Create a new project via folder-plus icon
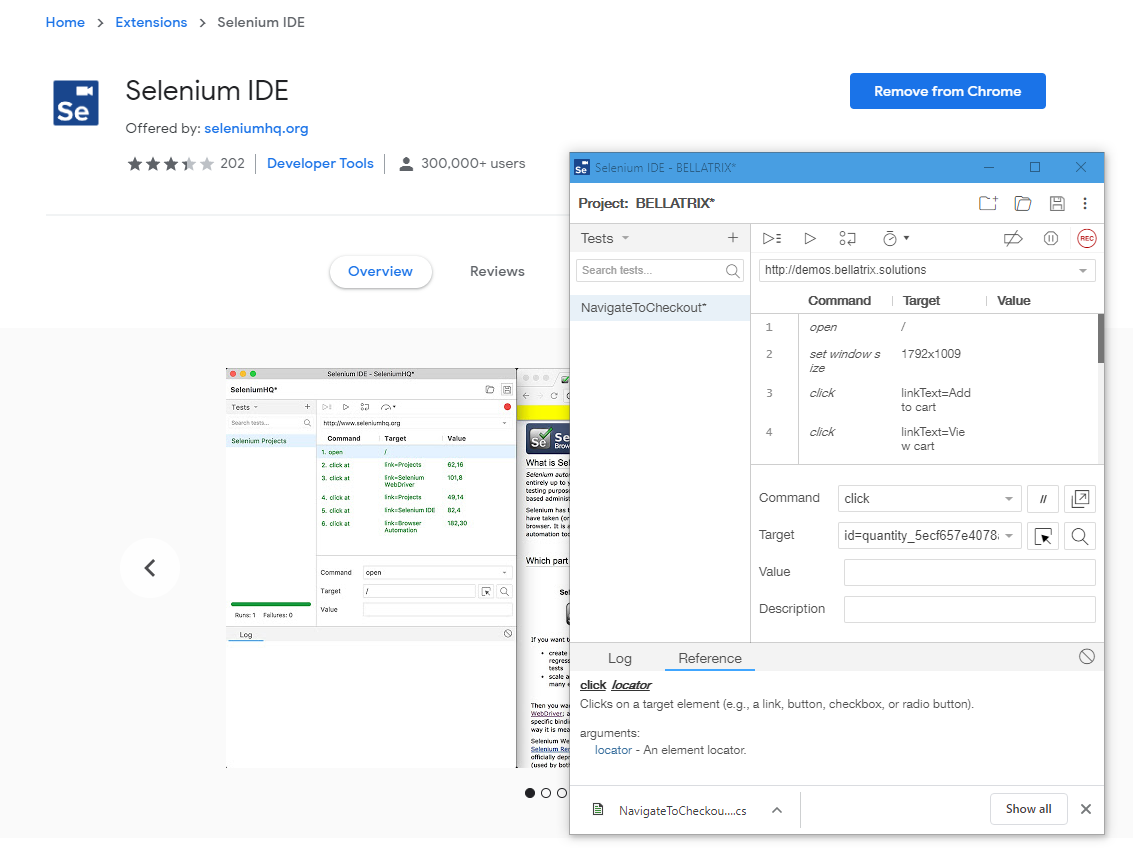The height and width of the screenshot is (861, 1133). (988, 202)
